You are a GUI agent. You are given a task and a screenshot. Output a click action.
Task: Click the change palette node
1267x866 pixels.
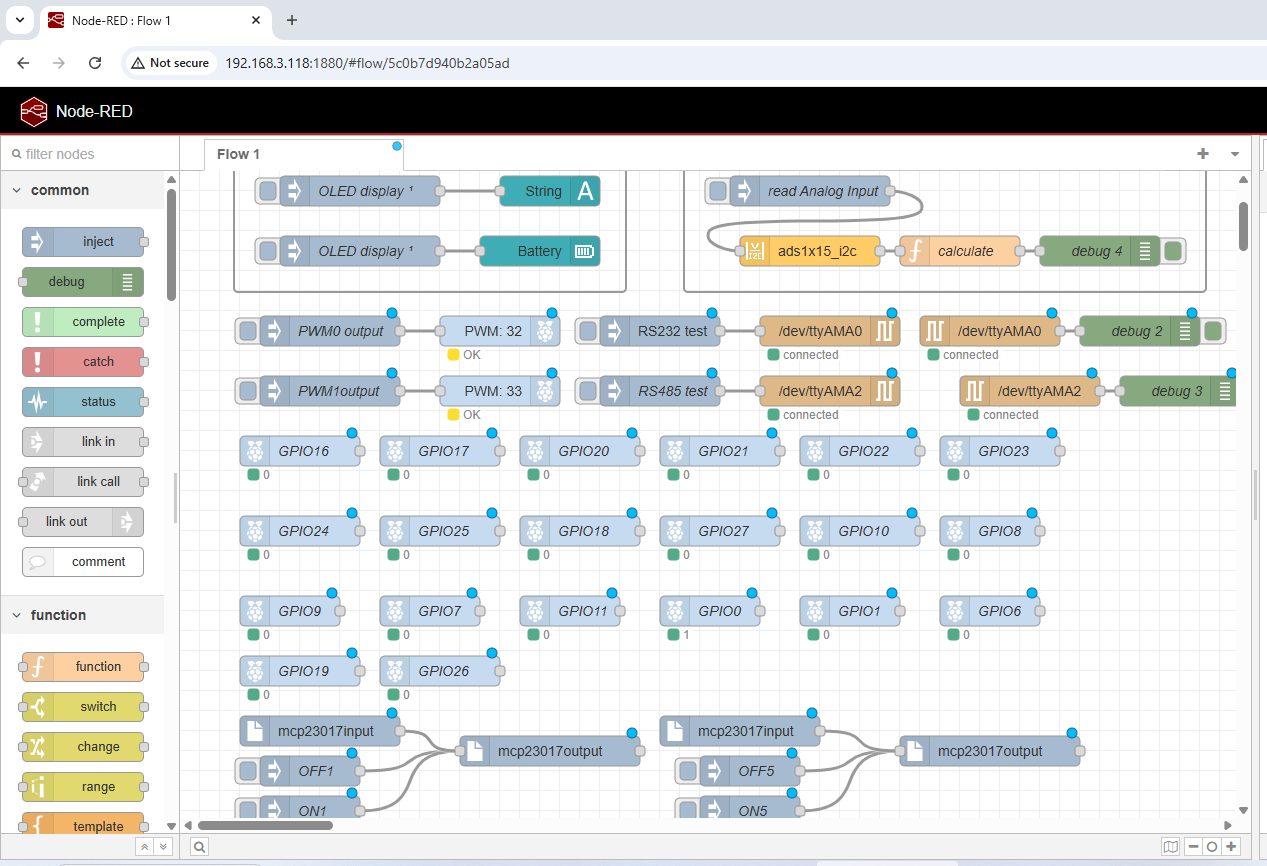pyautogui.click(x=83, y=746)
